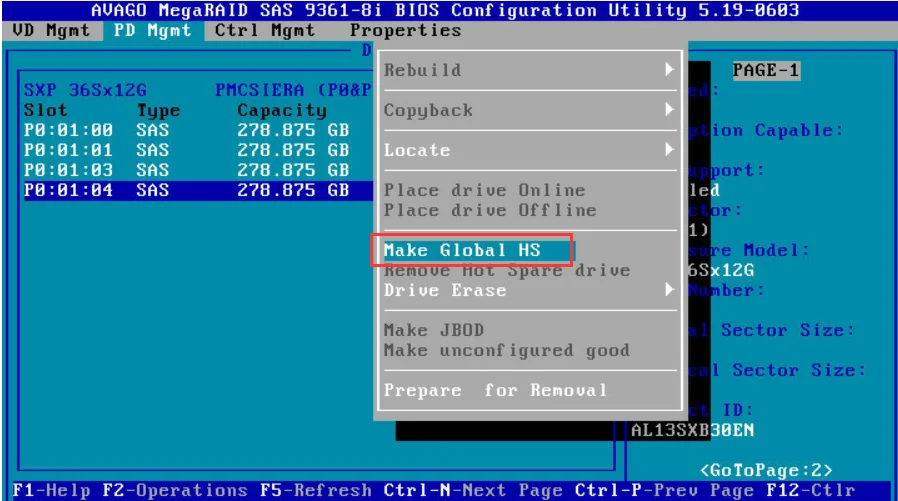Click Ctrl-P-Prev Page in bottom bar
Viewport: 898px width, 501px height.
[x=664, y=491]
